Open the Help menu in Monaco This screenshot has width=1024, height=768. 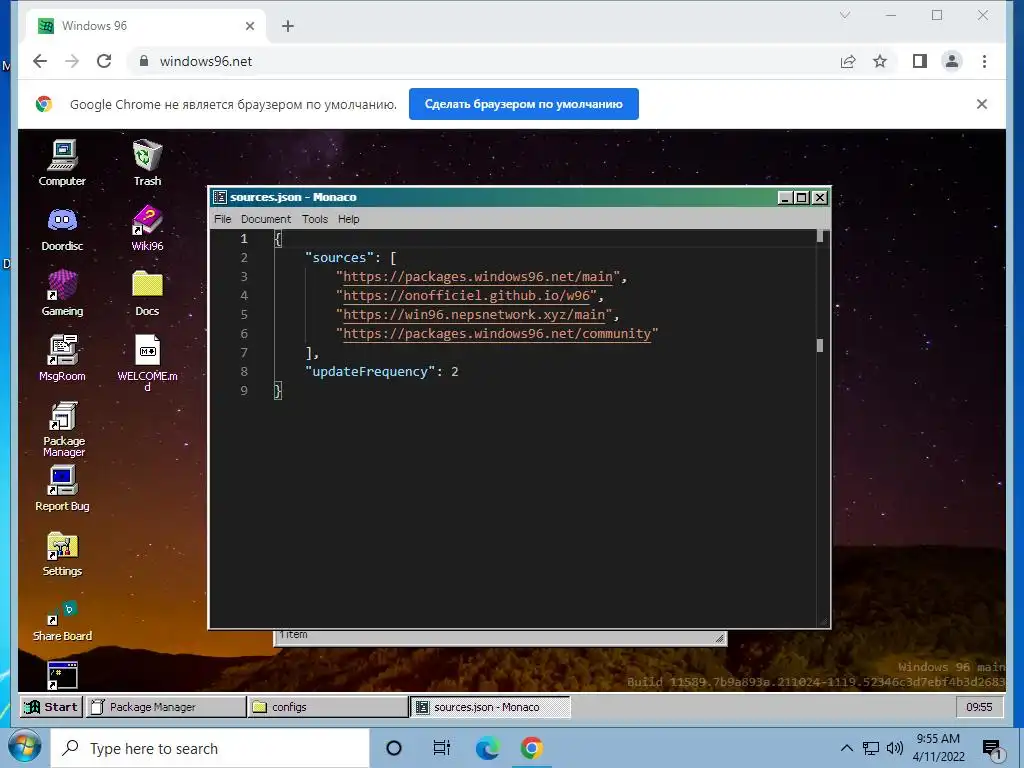[x=349, y=219]
